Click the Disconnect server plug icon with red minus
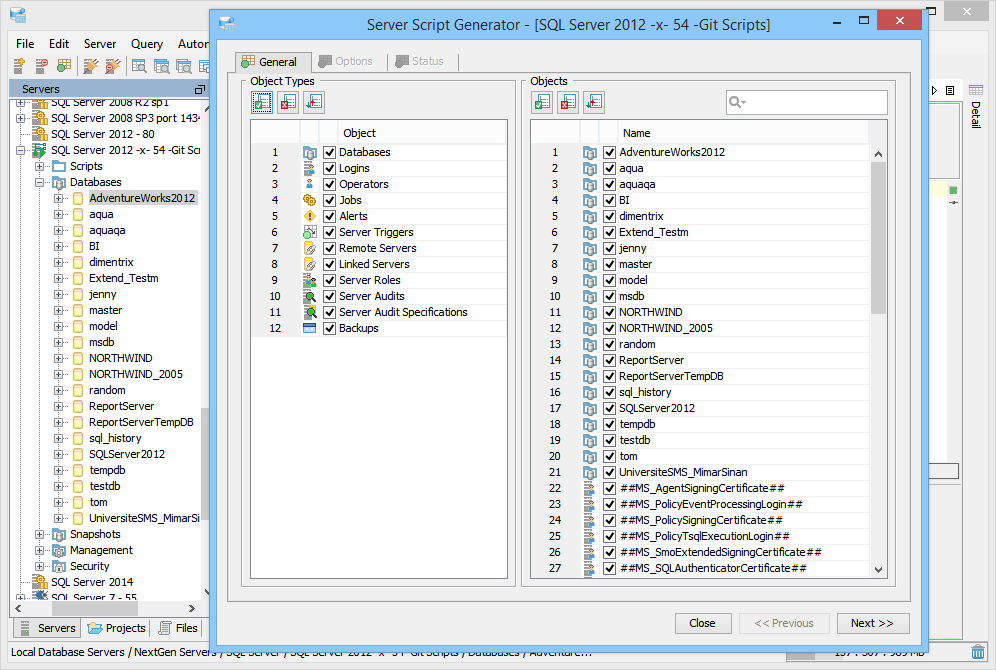The height and width of the screenshot is (670, 996). [x=112, y=65]
